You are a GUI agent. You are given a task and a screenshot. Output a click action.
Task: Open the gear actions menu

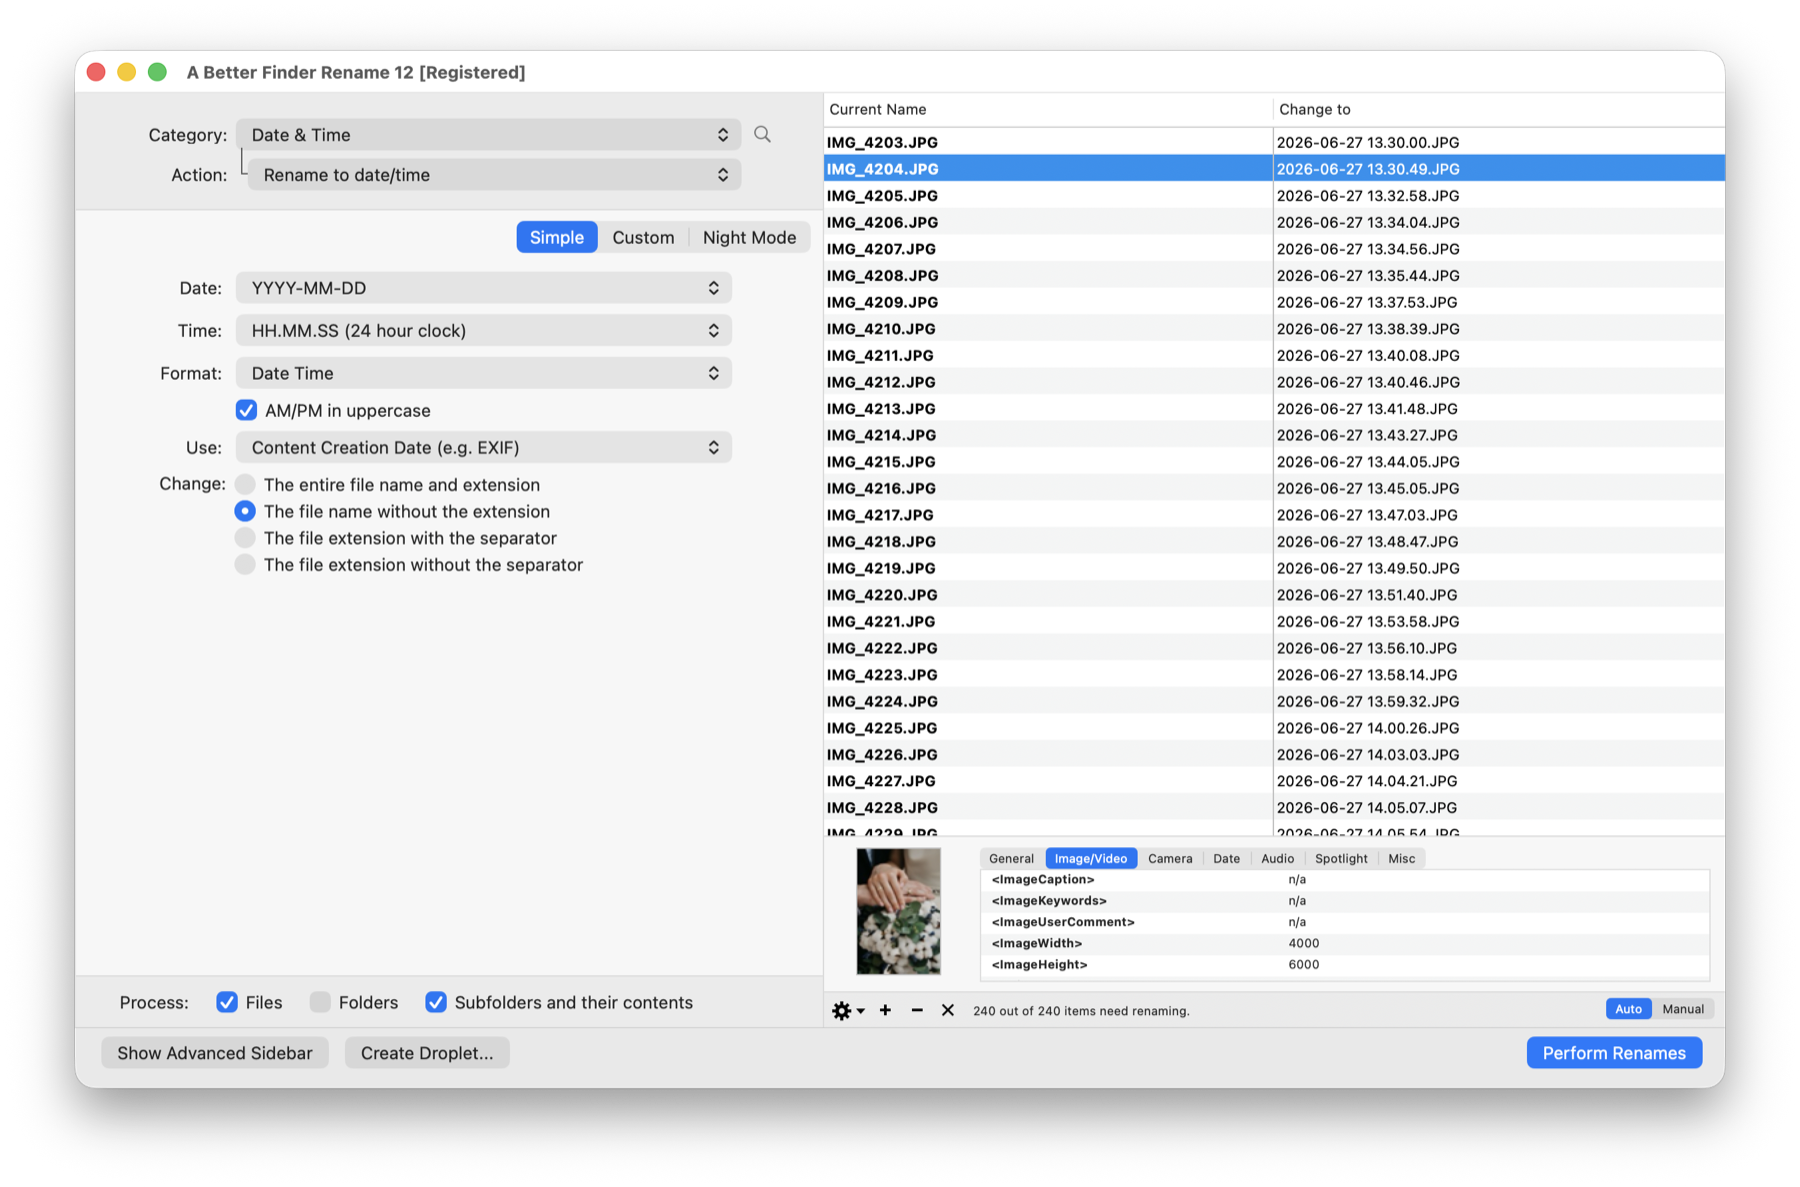pos(847,1011)
